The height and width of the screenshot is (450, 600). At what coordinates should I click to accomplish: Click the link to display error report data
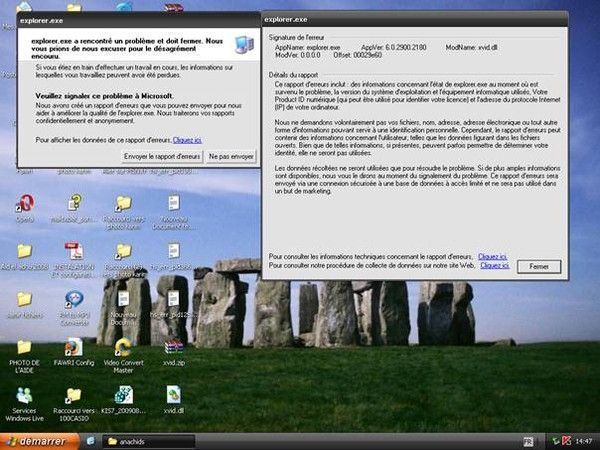coord(187,140)
